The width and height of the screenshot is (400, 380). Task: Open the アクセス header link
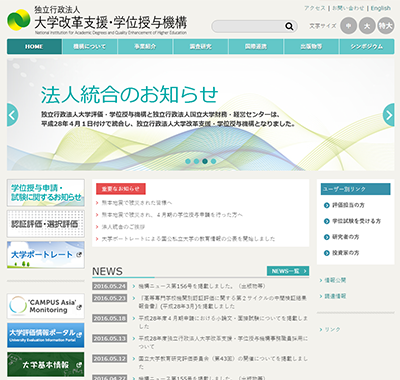click(315, 8)
